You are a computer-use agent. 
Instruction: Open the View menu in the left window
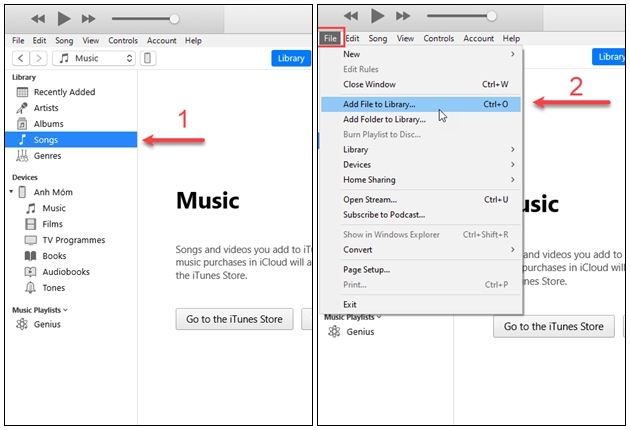pyautogui.click(x=91, y=41)
